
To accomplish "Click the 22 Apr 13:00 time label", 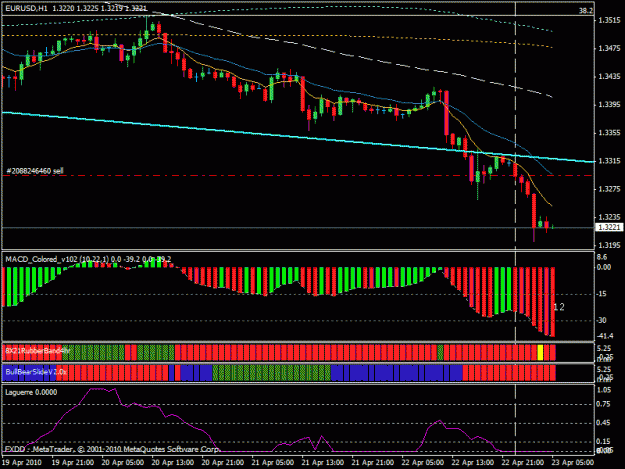I will (x=473, y=463).
